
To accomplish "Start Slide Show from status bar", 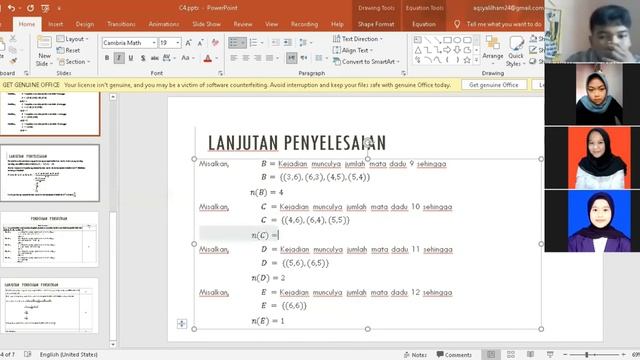I will (550, 355).
